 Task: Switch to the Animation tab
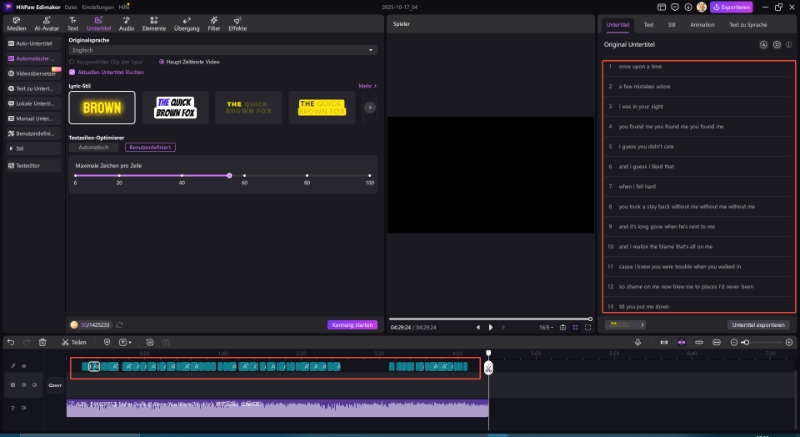(702, 23)
